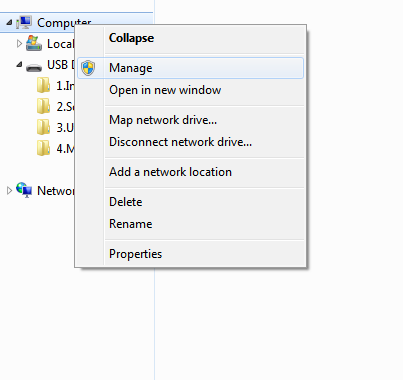The image size is (403, 380).
Task: Click the Local Disk drive icon
Action: click(x=34, y=43)
